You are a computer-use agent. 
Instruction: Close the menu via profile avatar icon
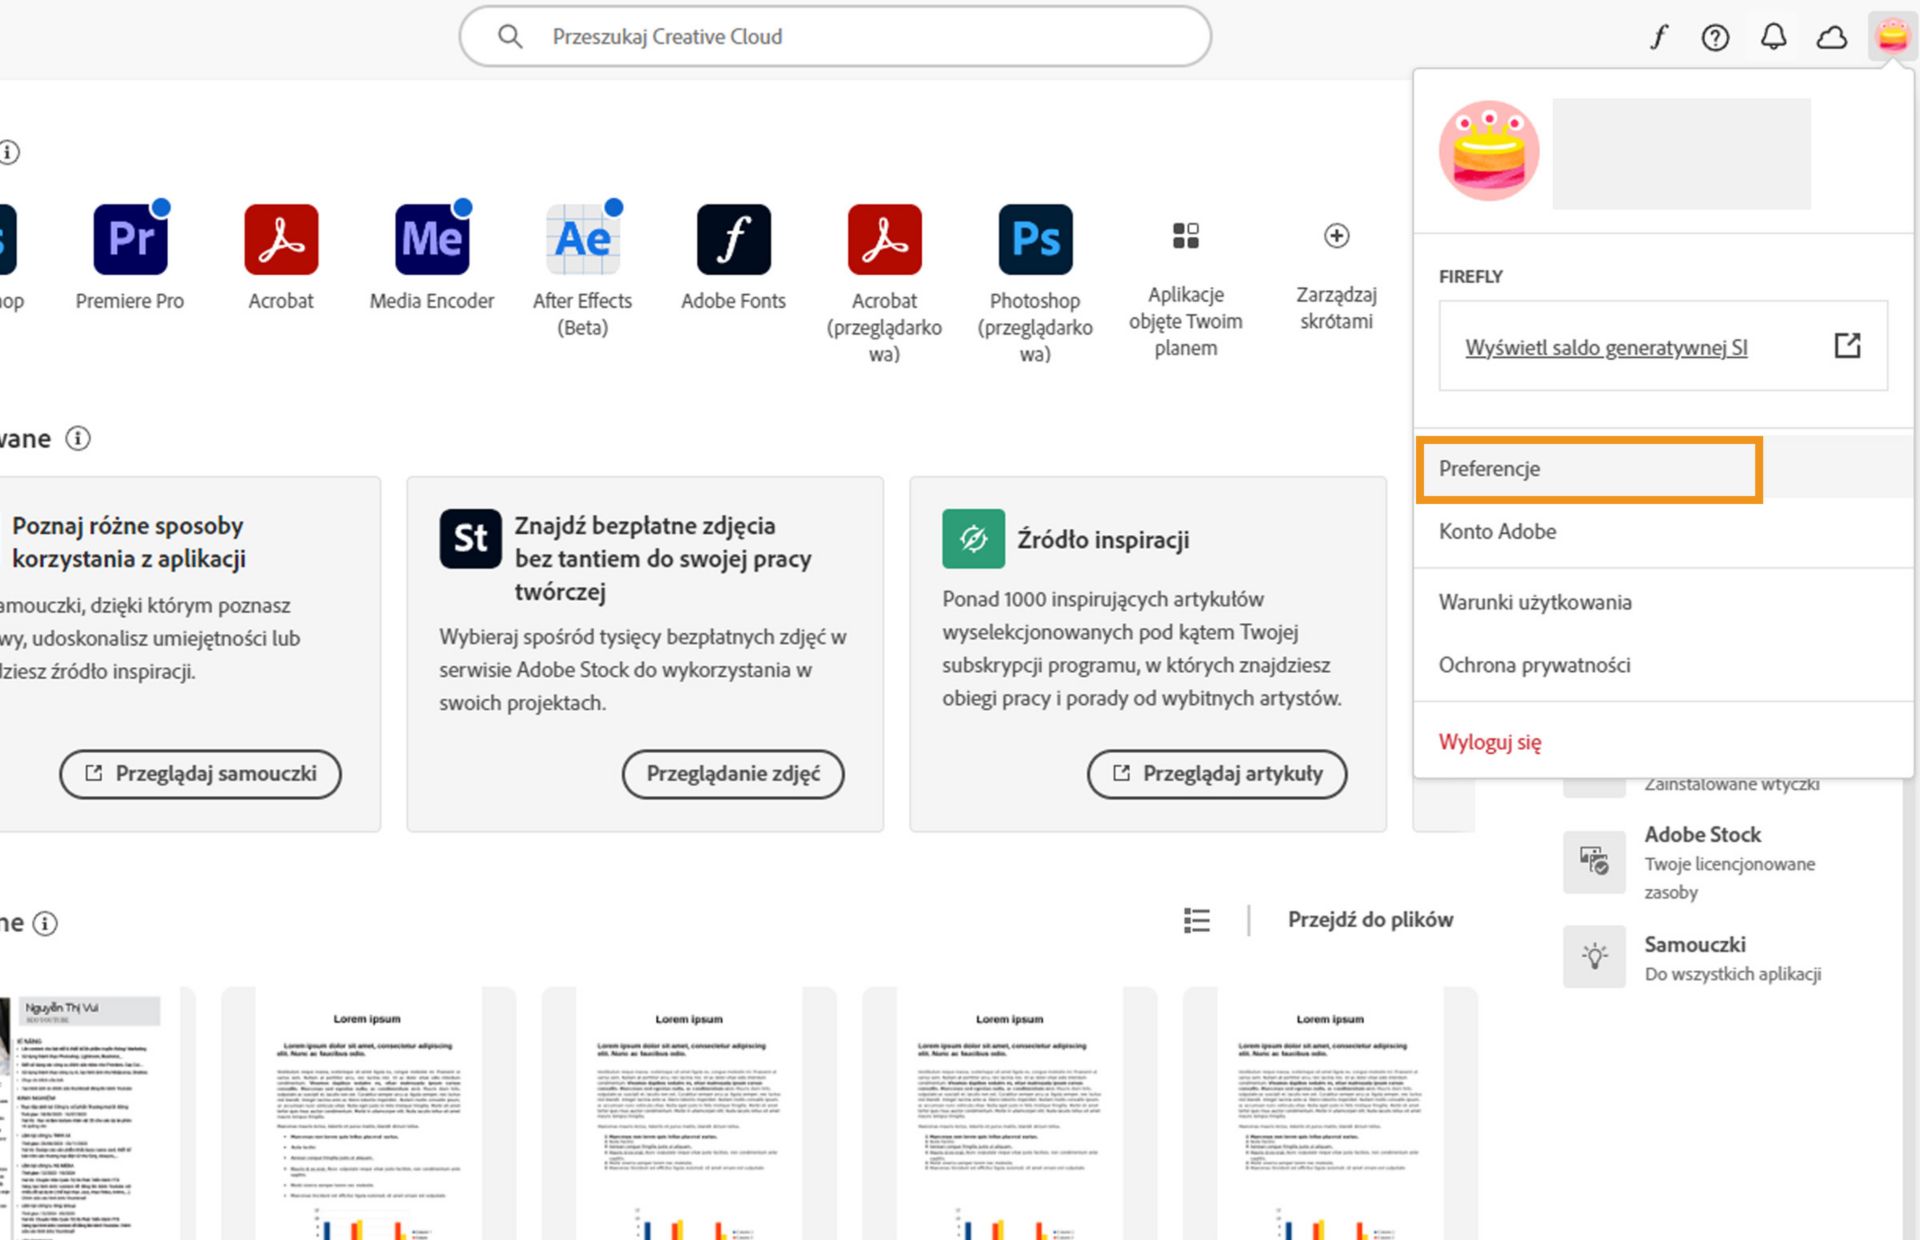click(1891, 37)
